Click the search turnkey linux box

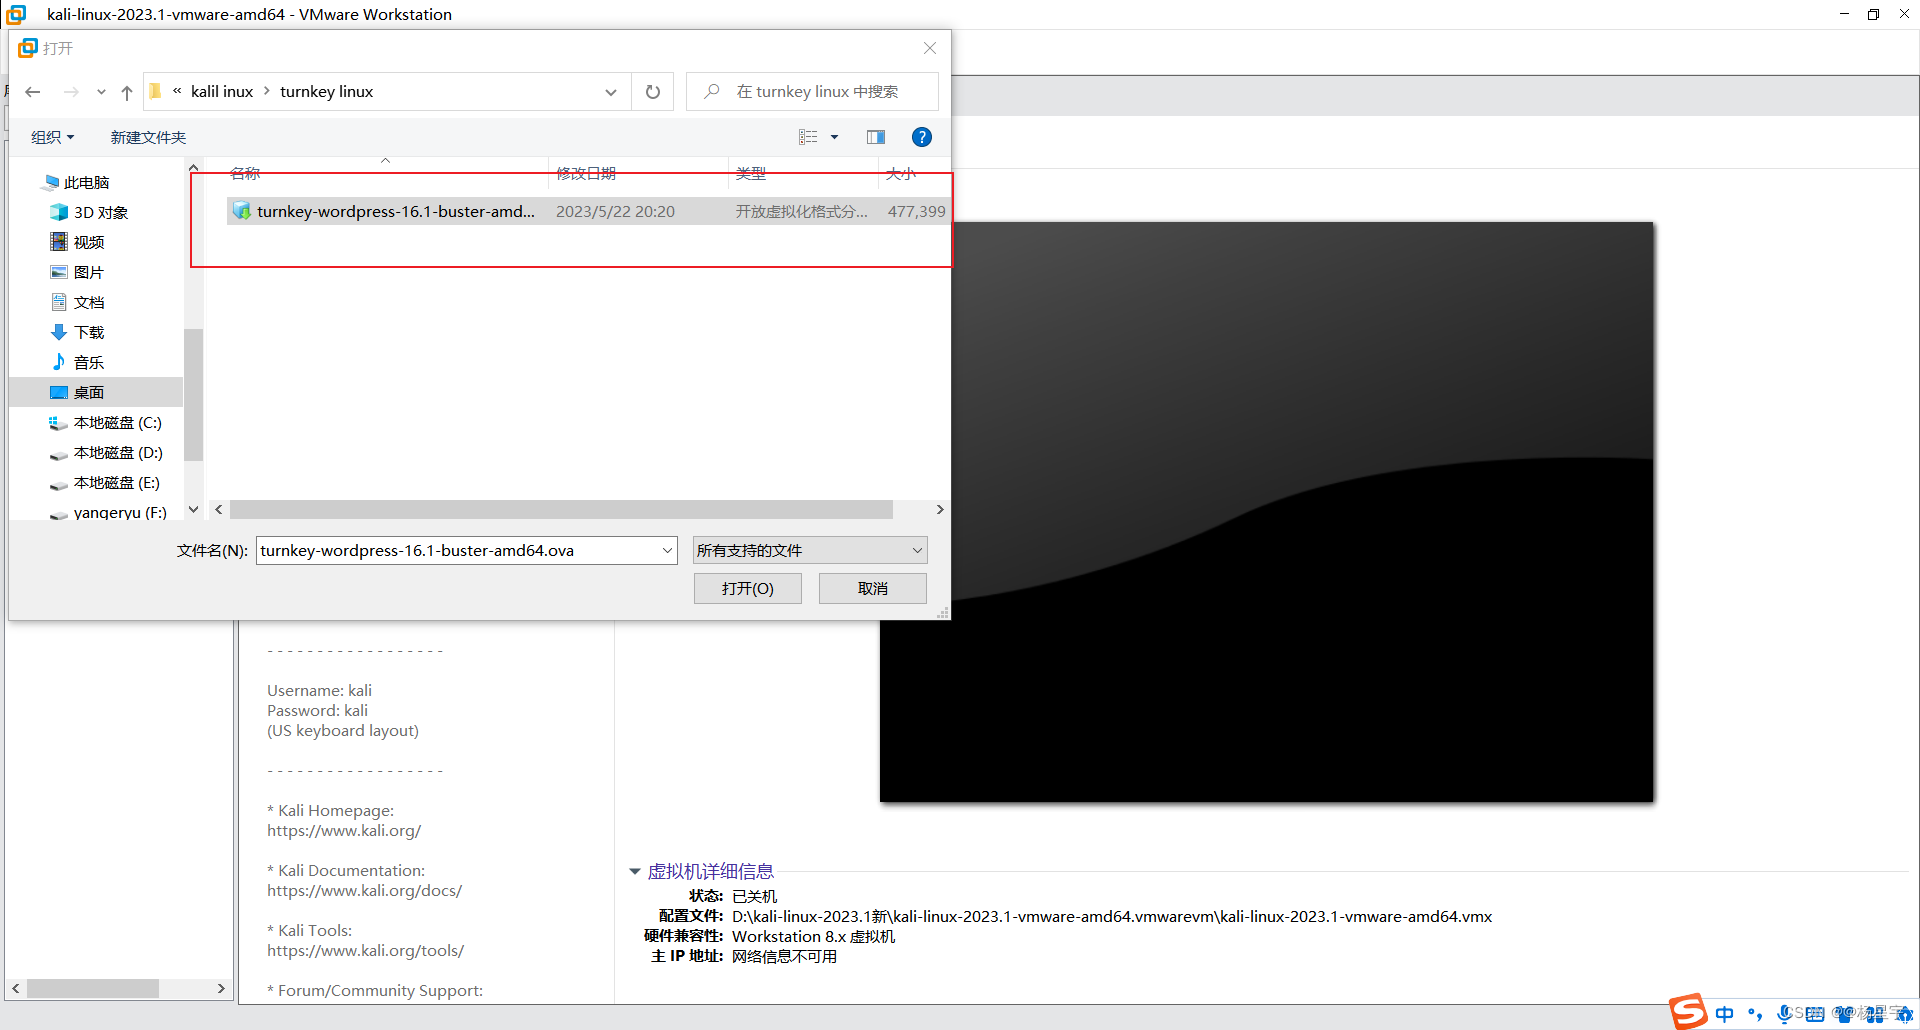[812, 92]
